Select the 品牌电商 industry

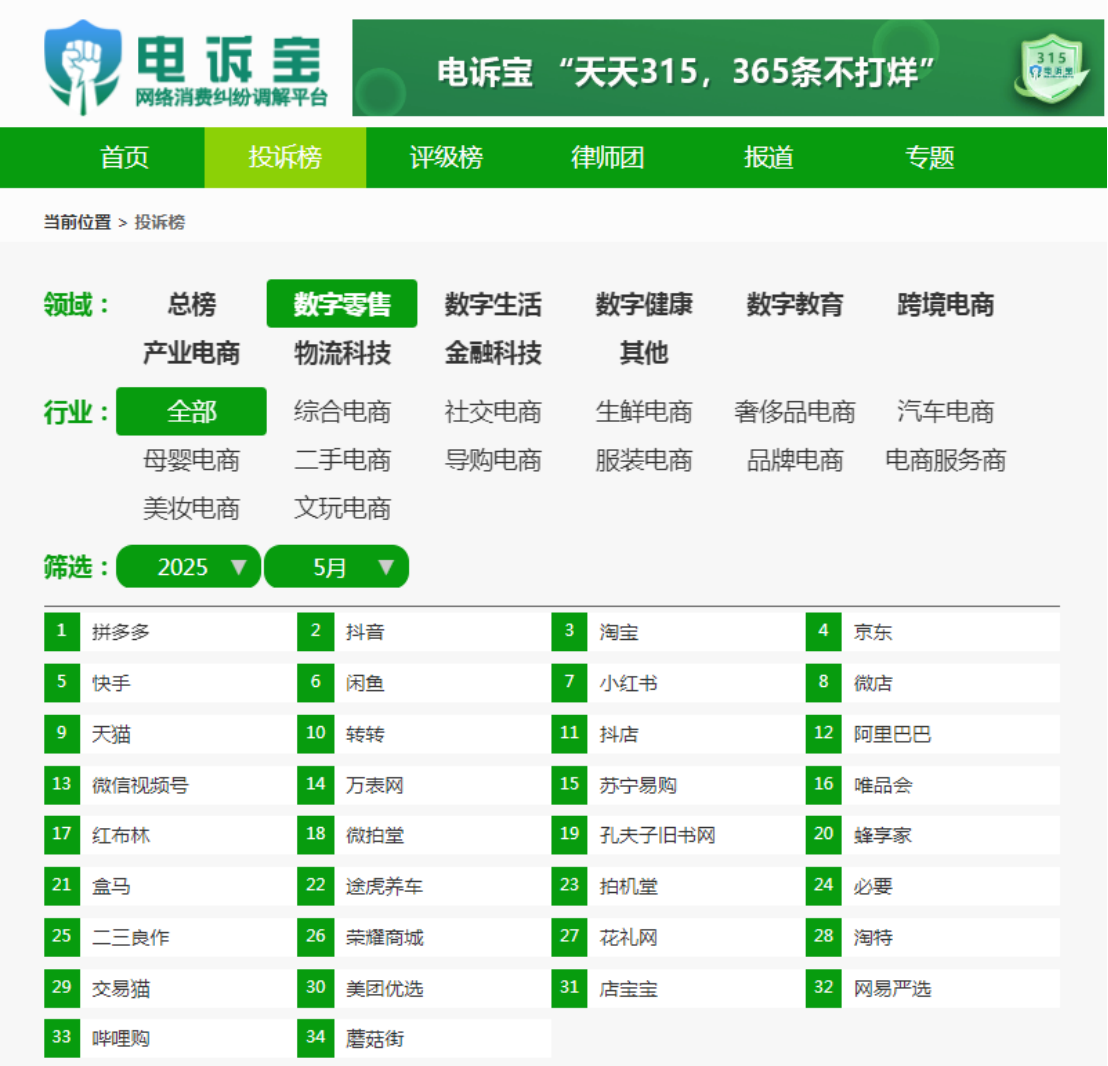795,460
